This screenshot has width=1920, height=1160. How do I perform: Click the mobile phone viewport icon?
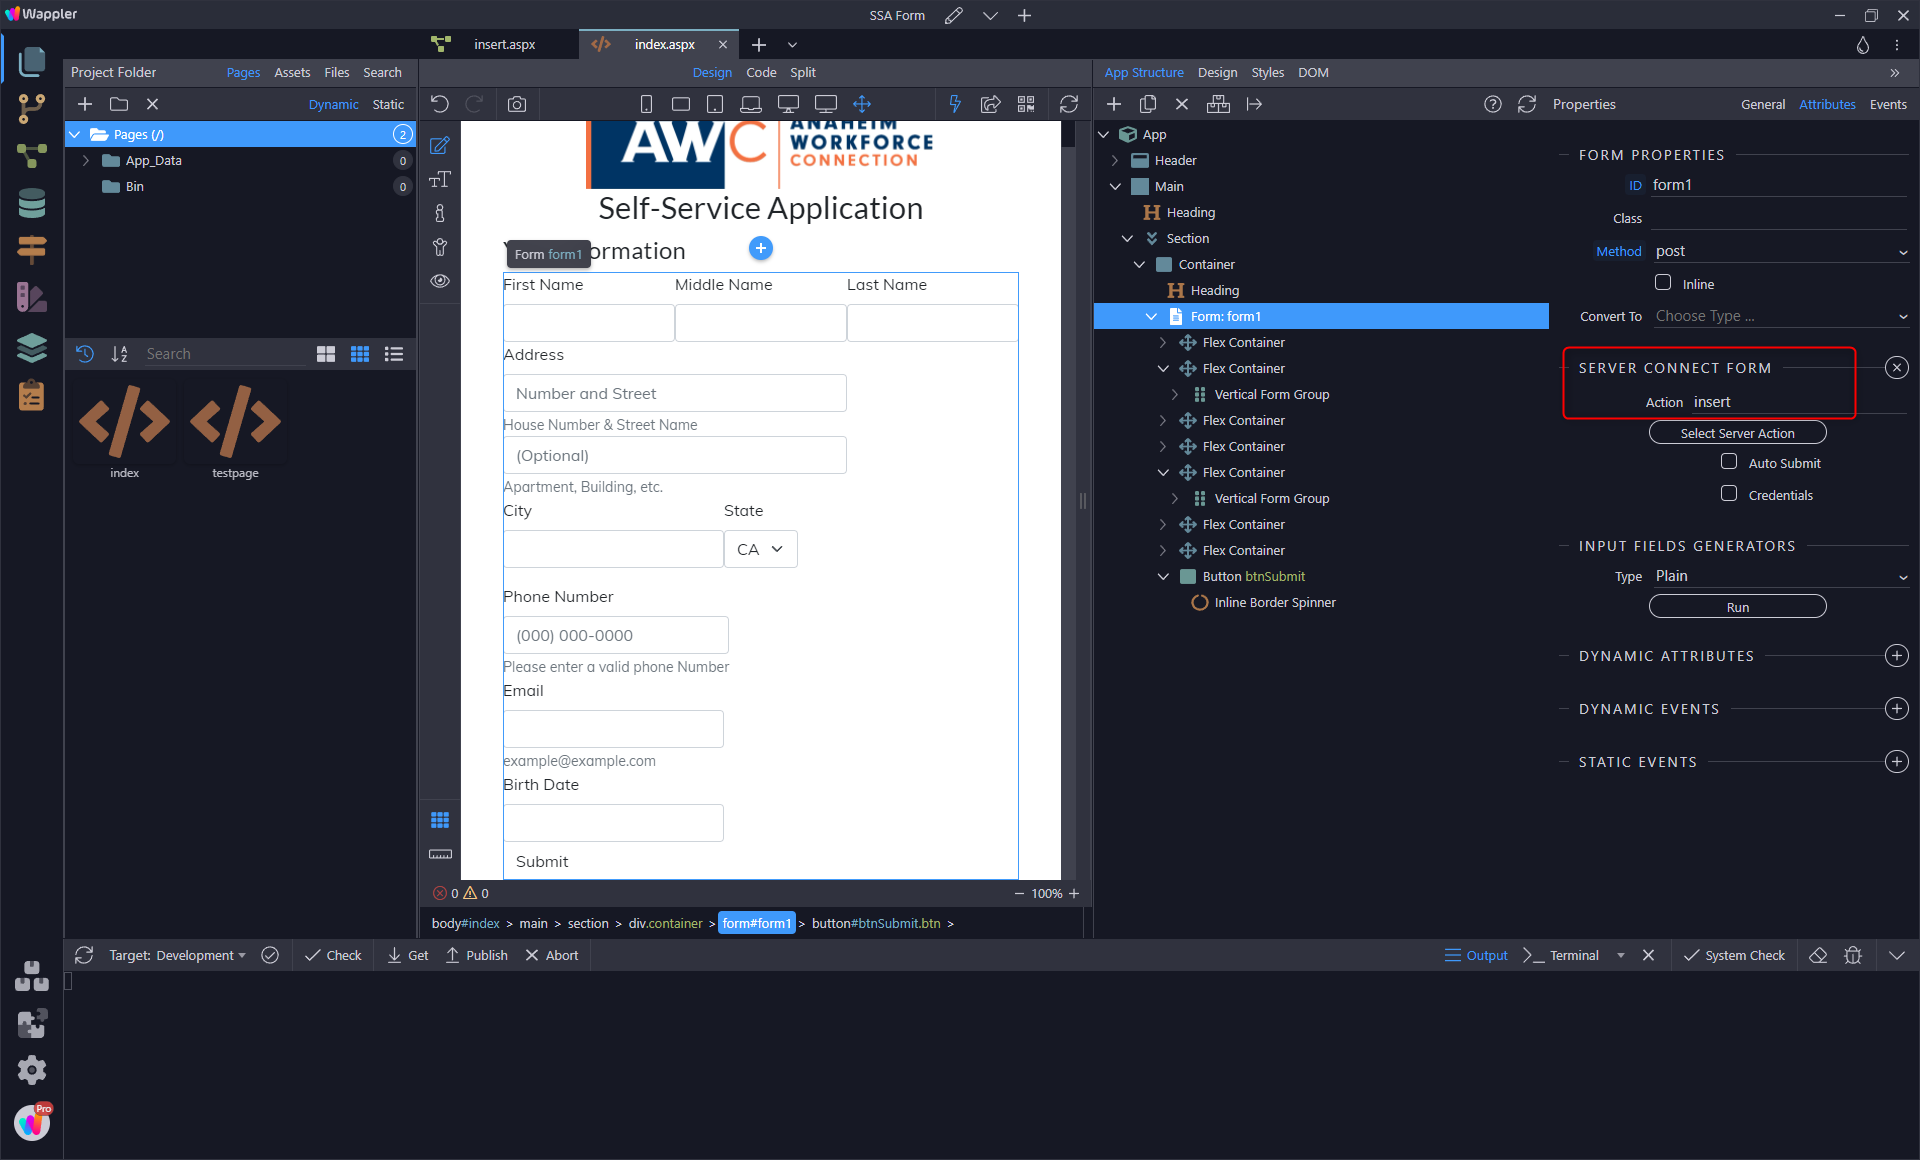(646, 104)
